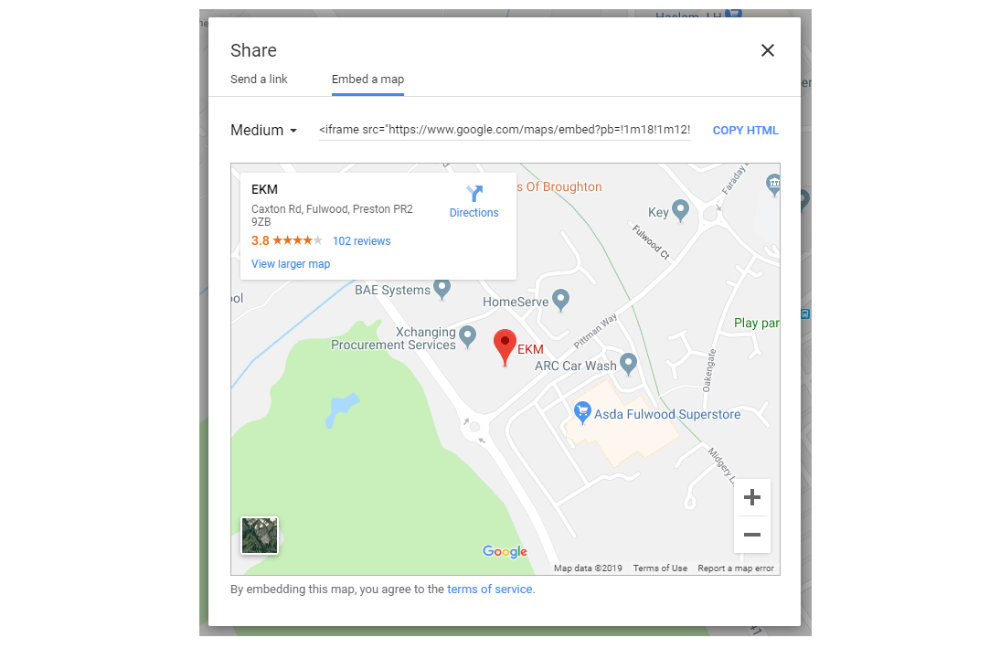
Task: Select the ARC Car Wash marker
Action: [x=628, y=364]
